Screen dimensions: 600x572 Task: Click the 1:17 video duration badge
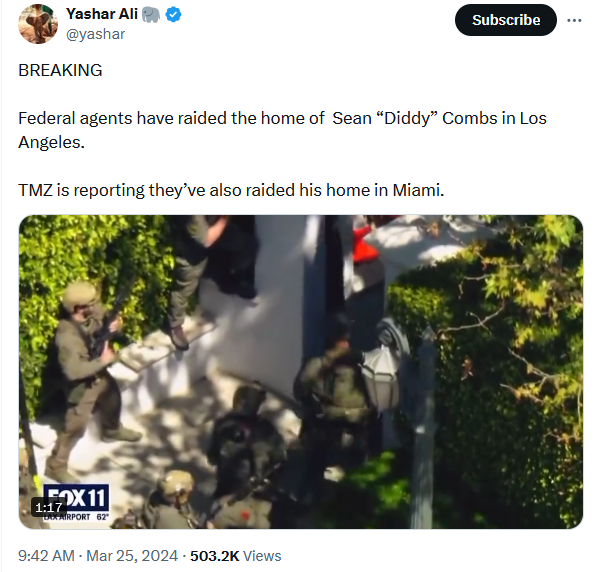[x=49, y=507]
